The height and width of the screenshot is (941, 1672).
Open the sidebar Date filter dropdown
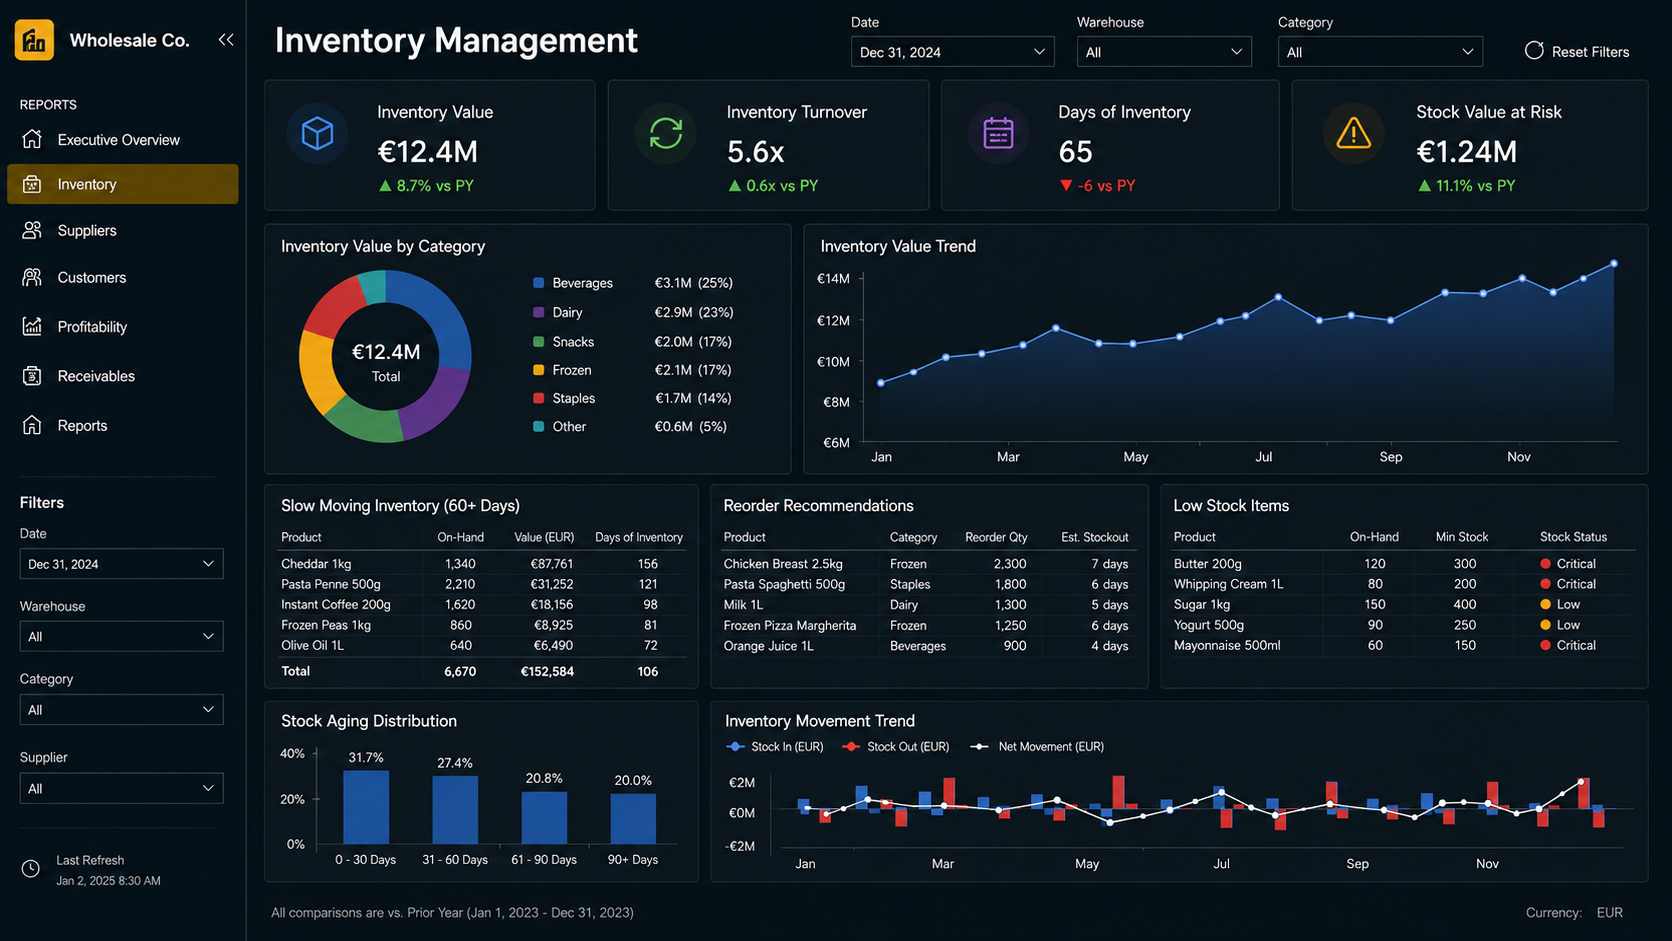point(121,564)
